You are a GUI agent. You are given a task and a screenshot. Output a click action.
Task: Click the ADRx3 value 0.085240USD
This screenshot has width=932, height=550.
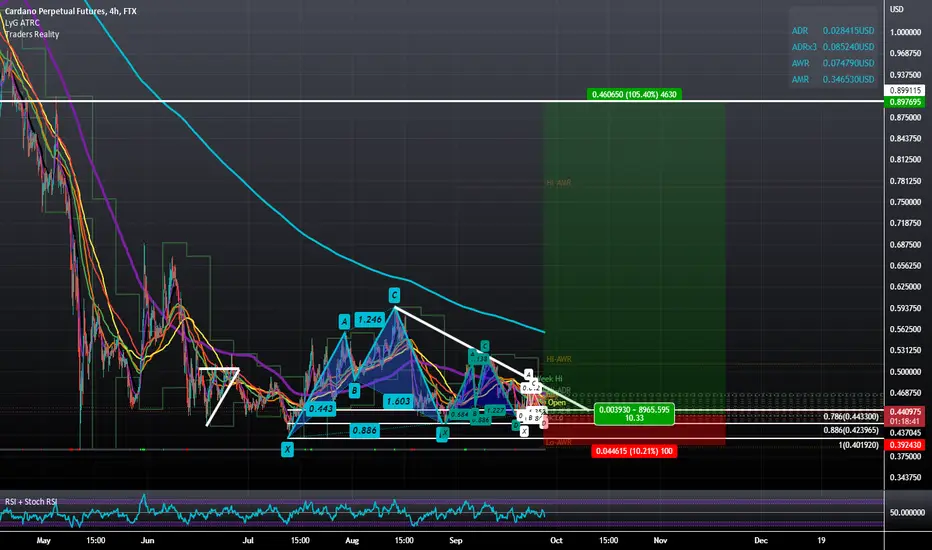[x=848, y=46]
